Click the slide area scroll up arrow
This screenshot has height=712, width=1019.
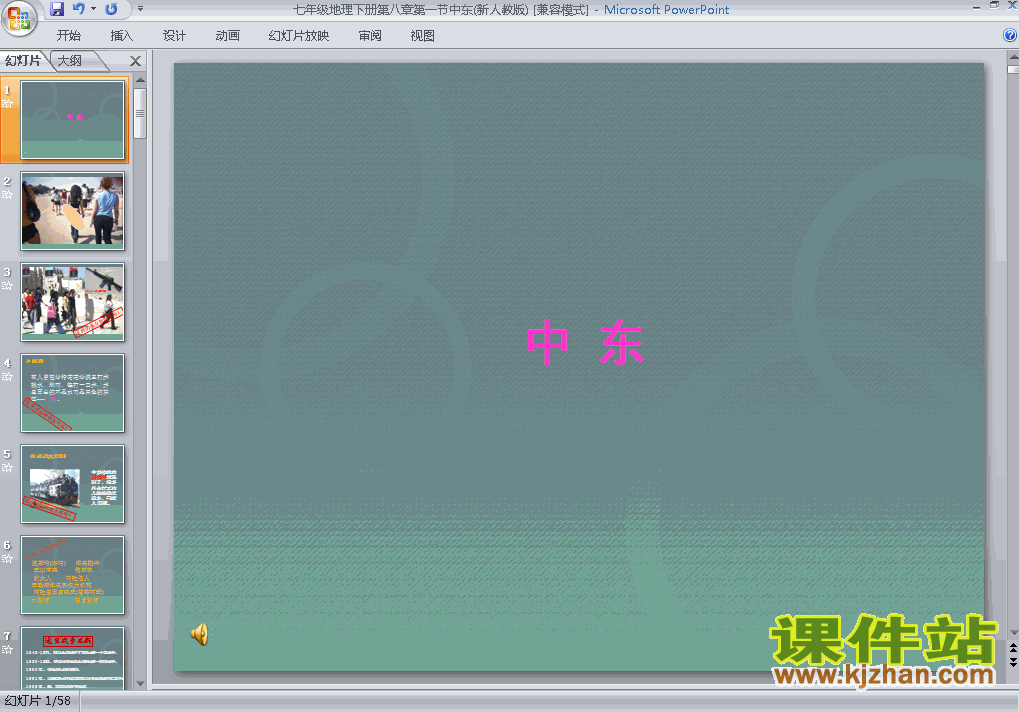point(1013,57)
